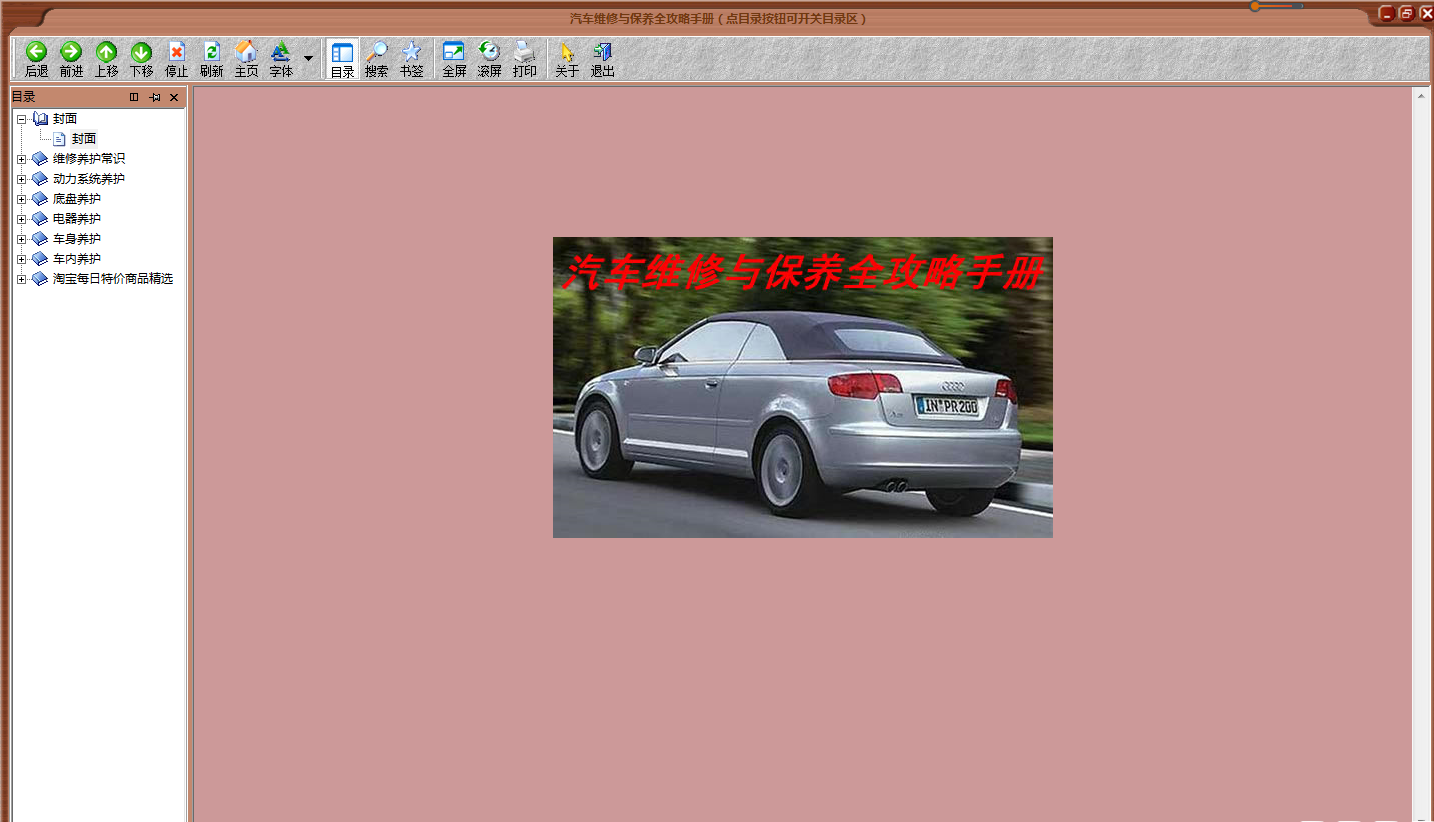1434x822 pixels.
Task: Select the 封面 child page item
Action: pos(84,139)
